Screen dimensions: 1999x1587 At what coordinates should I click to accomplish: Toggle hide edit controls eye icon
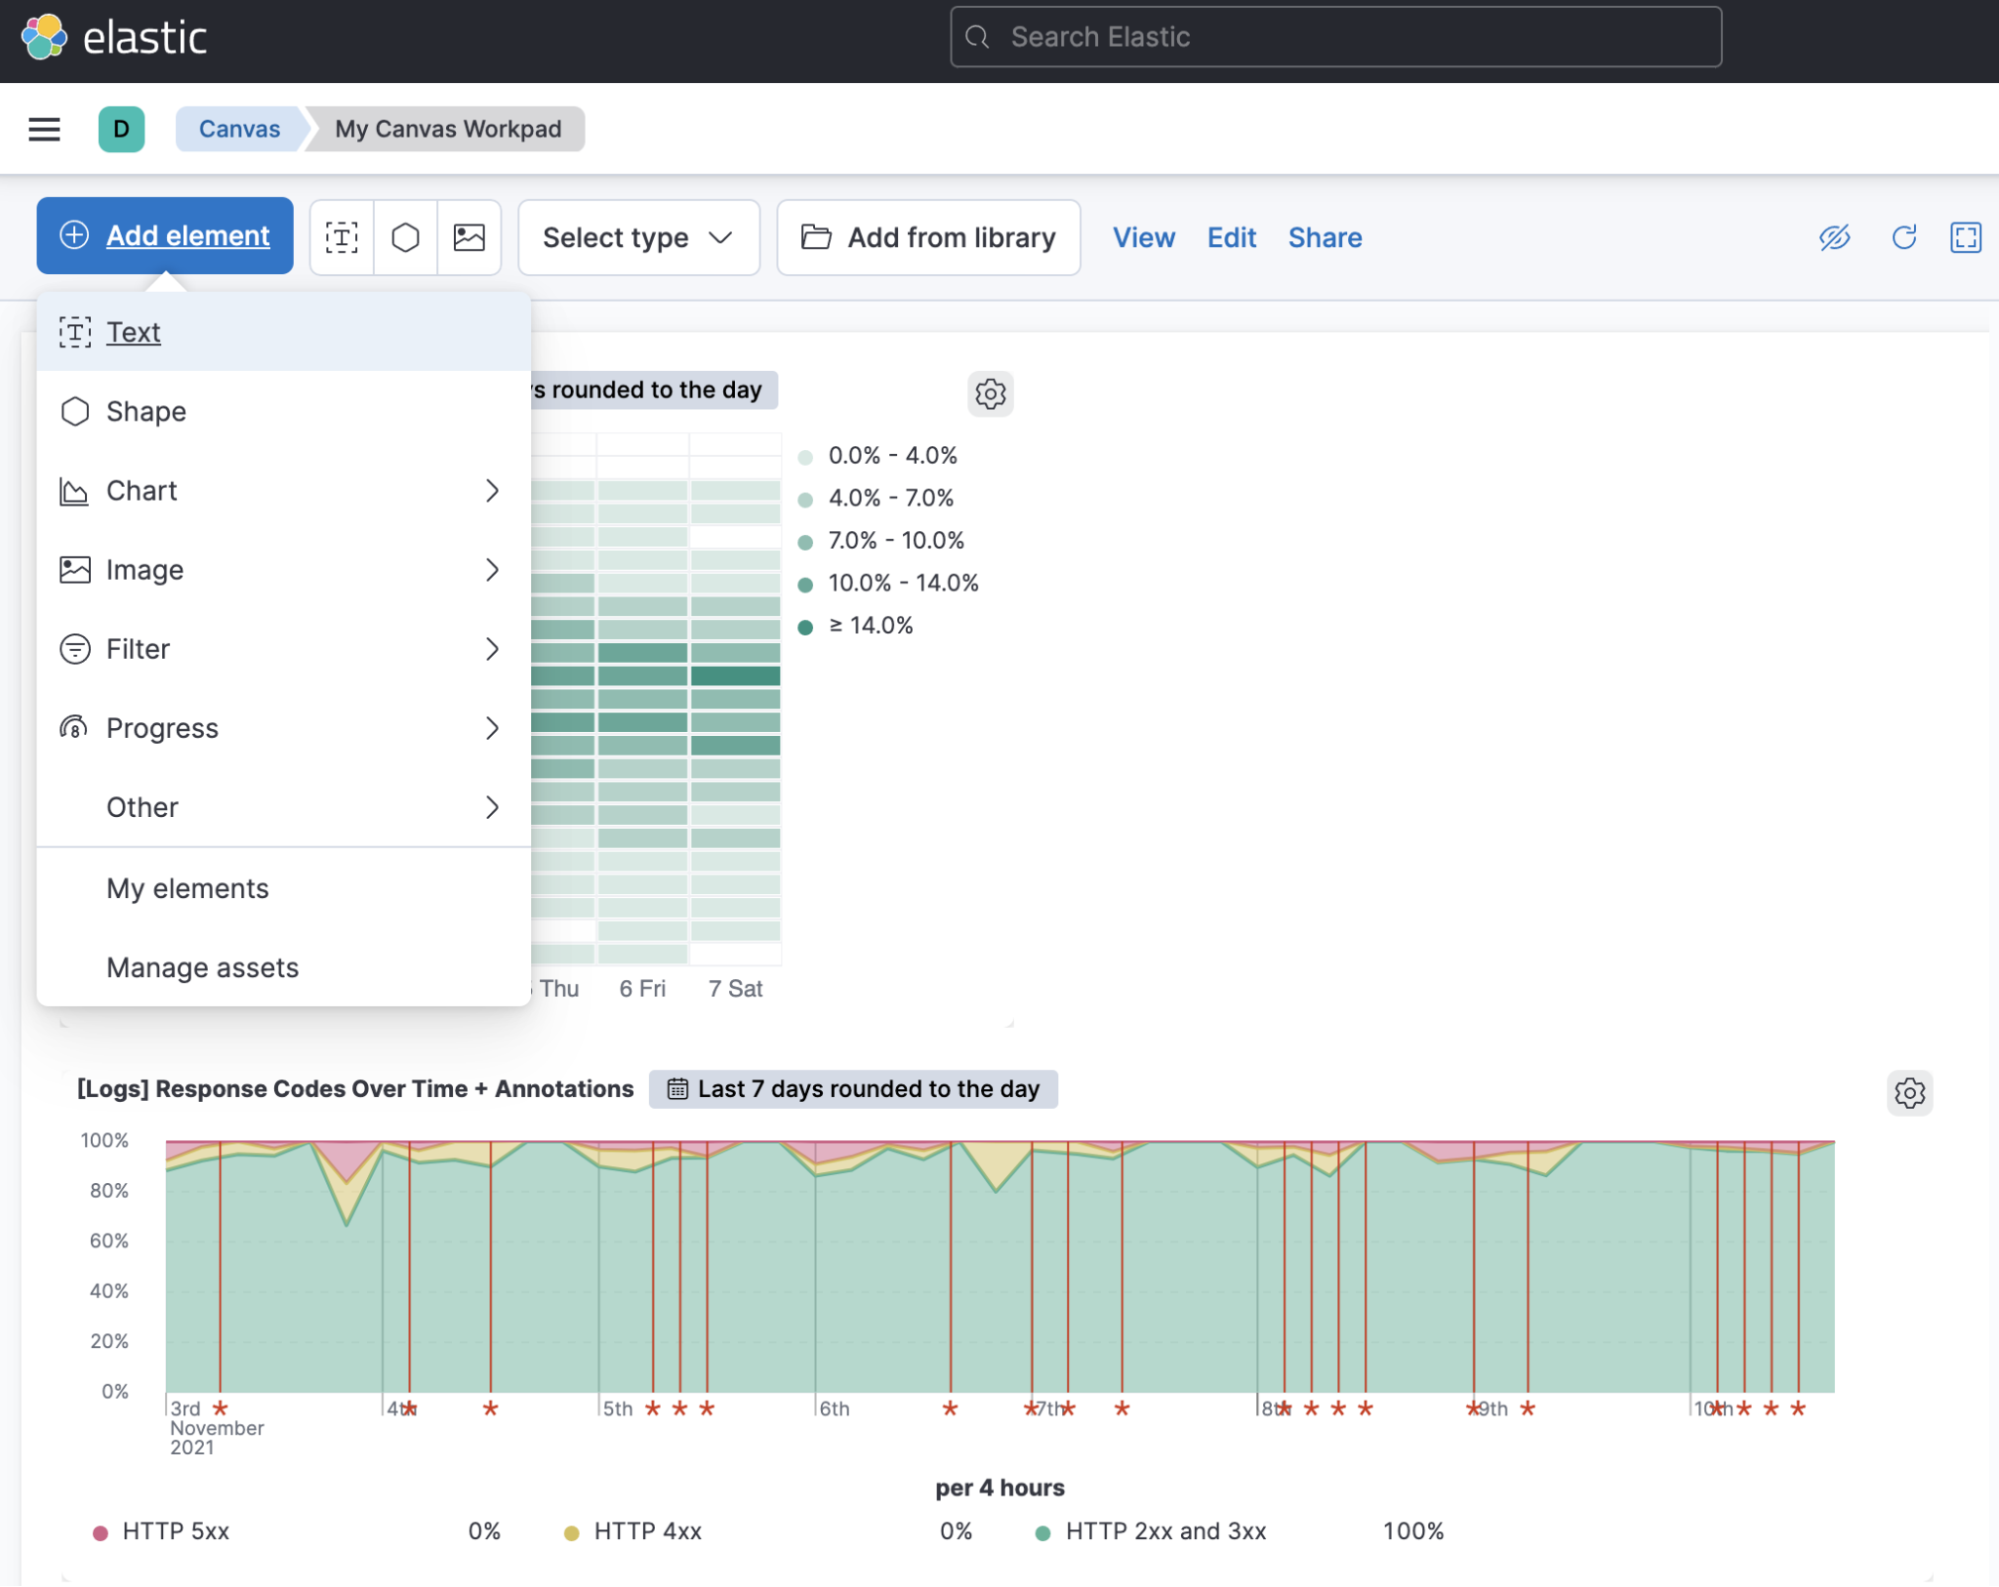[x=1834, y=237]
